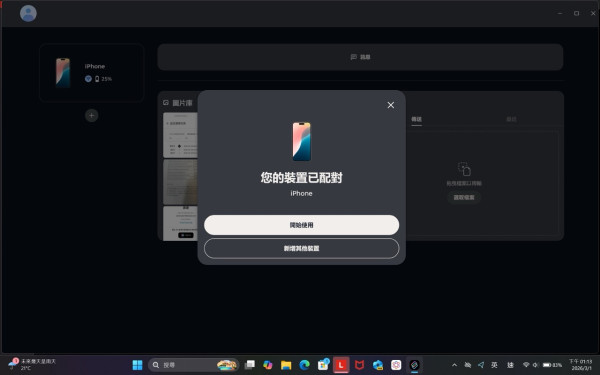Launch Copilot from taskbar
The height and width of the screenshot is (375, 600).
pos(268,365)
